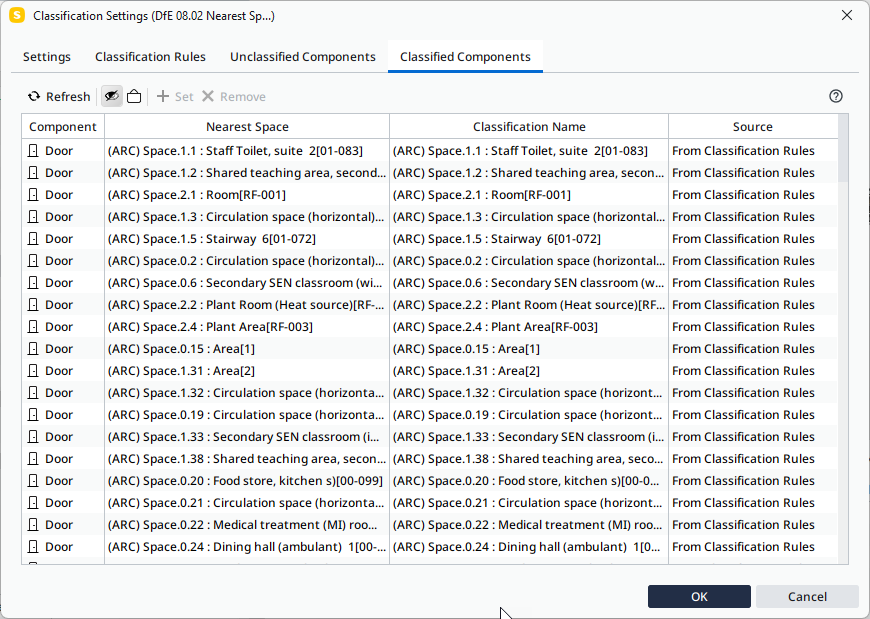Select Classification Name cell 'Space.0.24 : Dining hall (ambulant)'
870x619 pixels.
coord(528,547)
